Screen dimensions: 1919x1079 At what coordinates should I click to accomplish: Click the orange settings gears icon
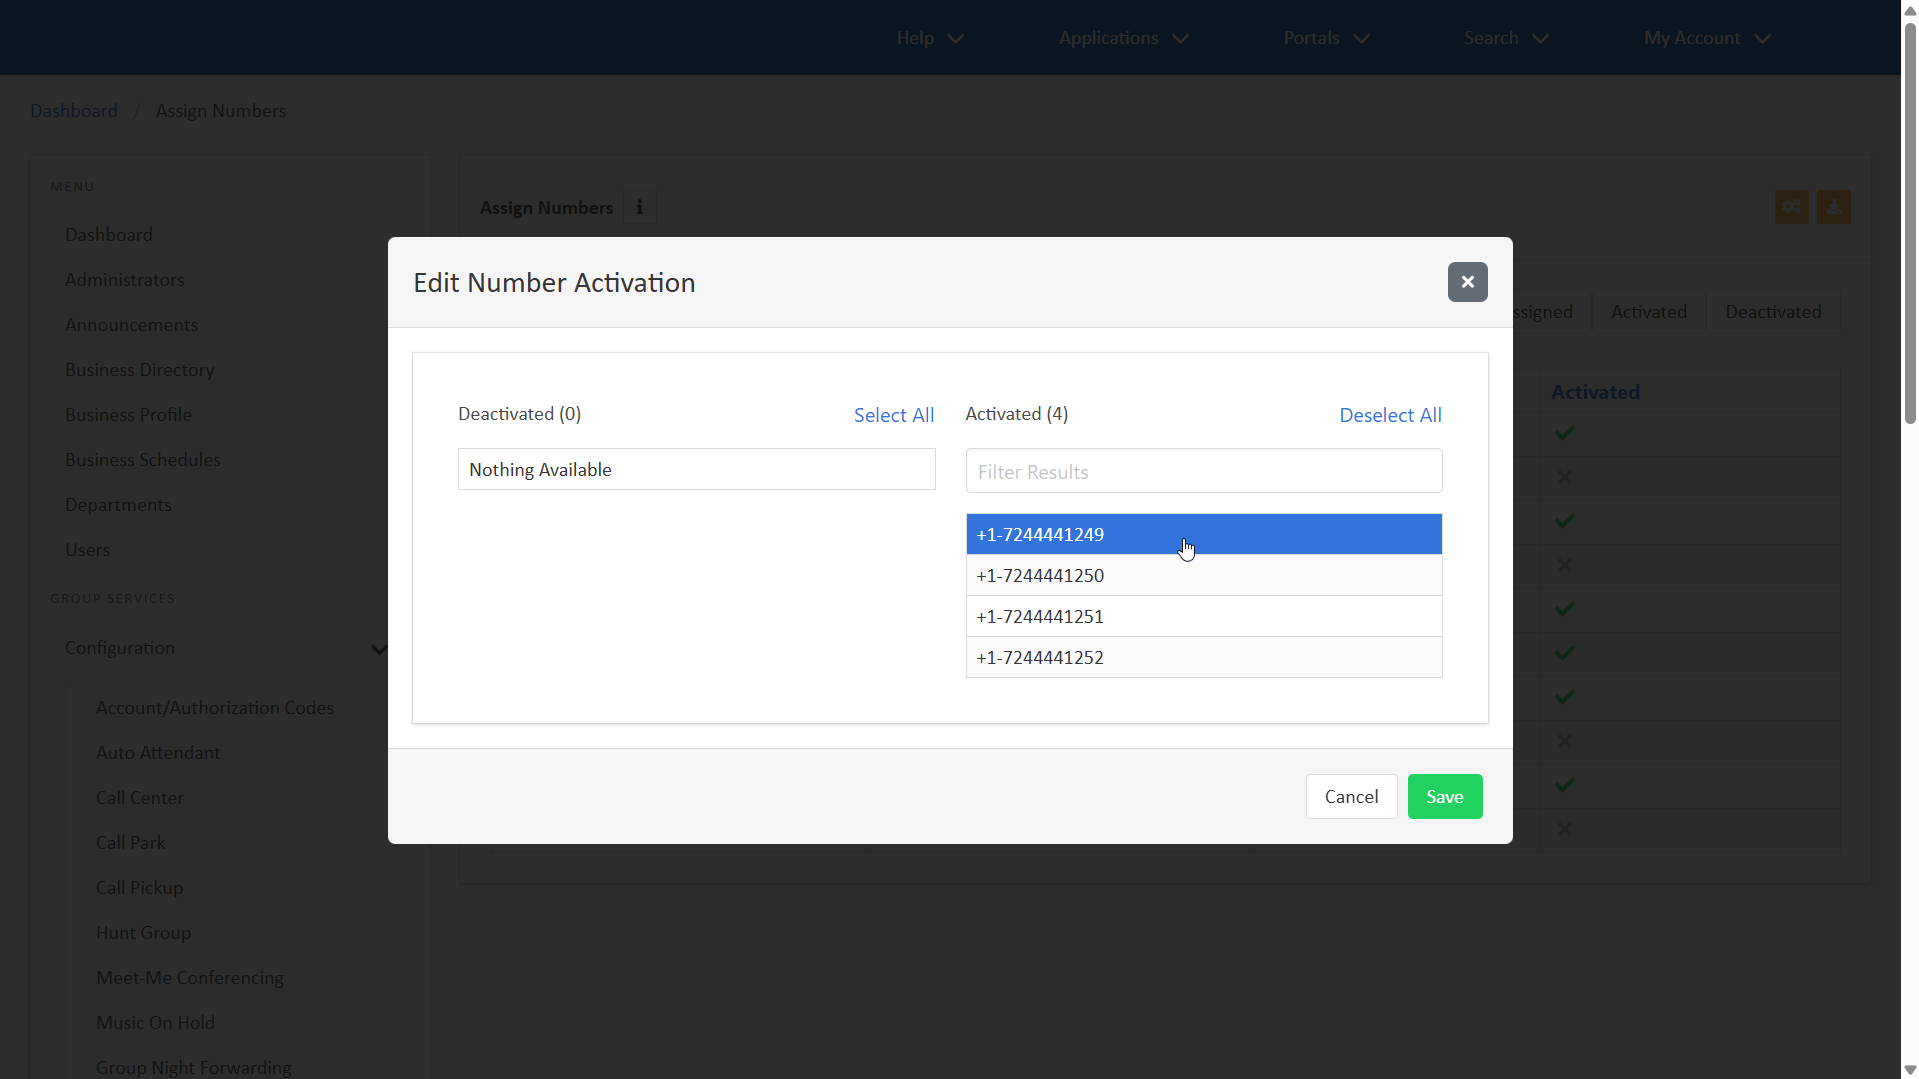point(1791,207)
